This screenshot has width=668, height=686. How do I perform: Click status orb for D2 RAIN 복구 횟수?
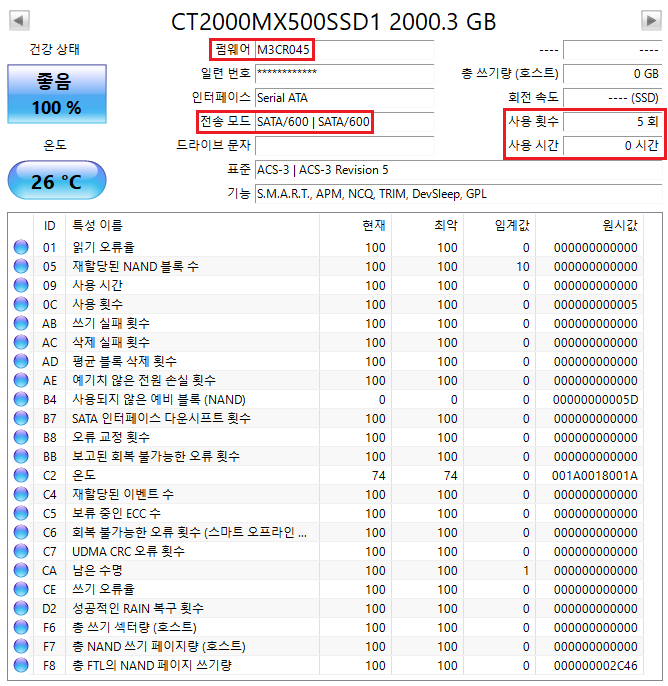point(21,609)
